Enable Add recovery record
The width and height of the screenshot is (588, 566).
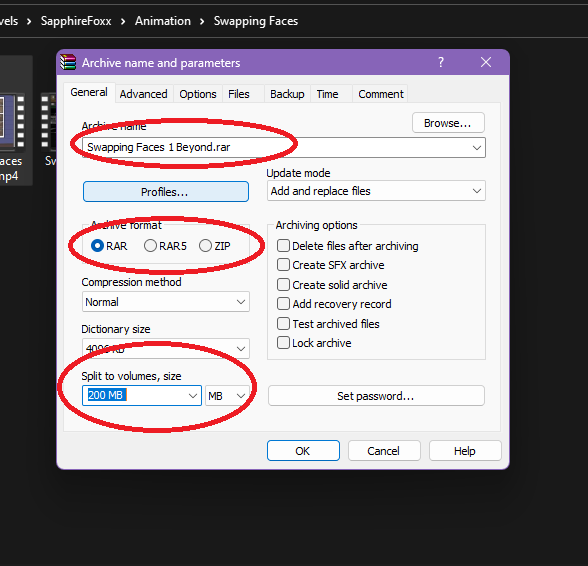[x=334, y=304]
